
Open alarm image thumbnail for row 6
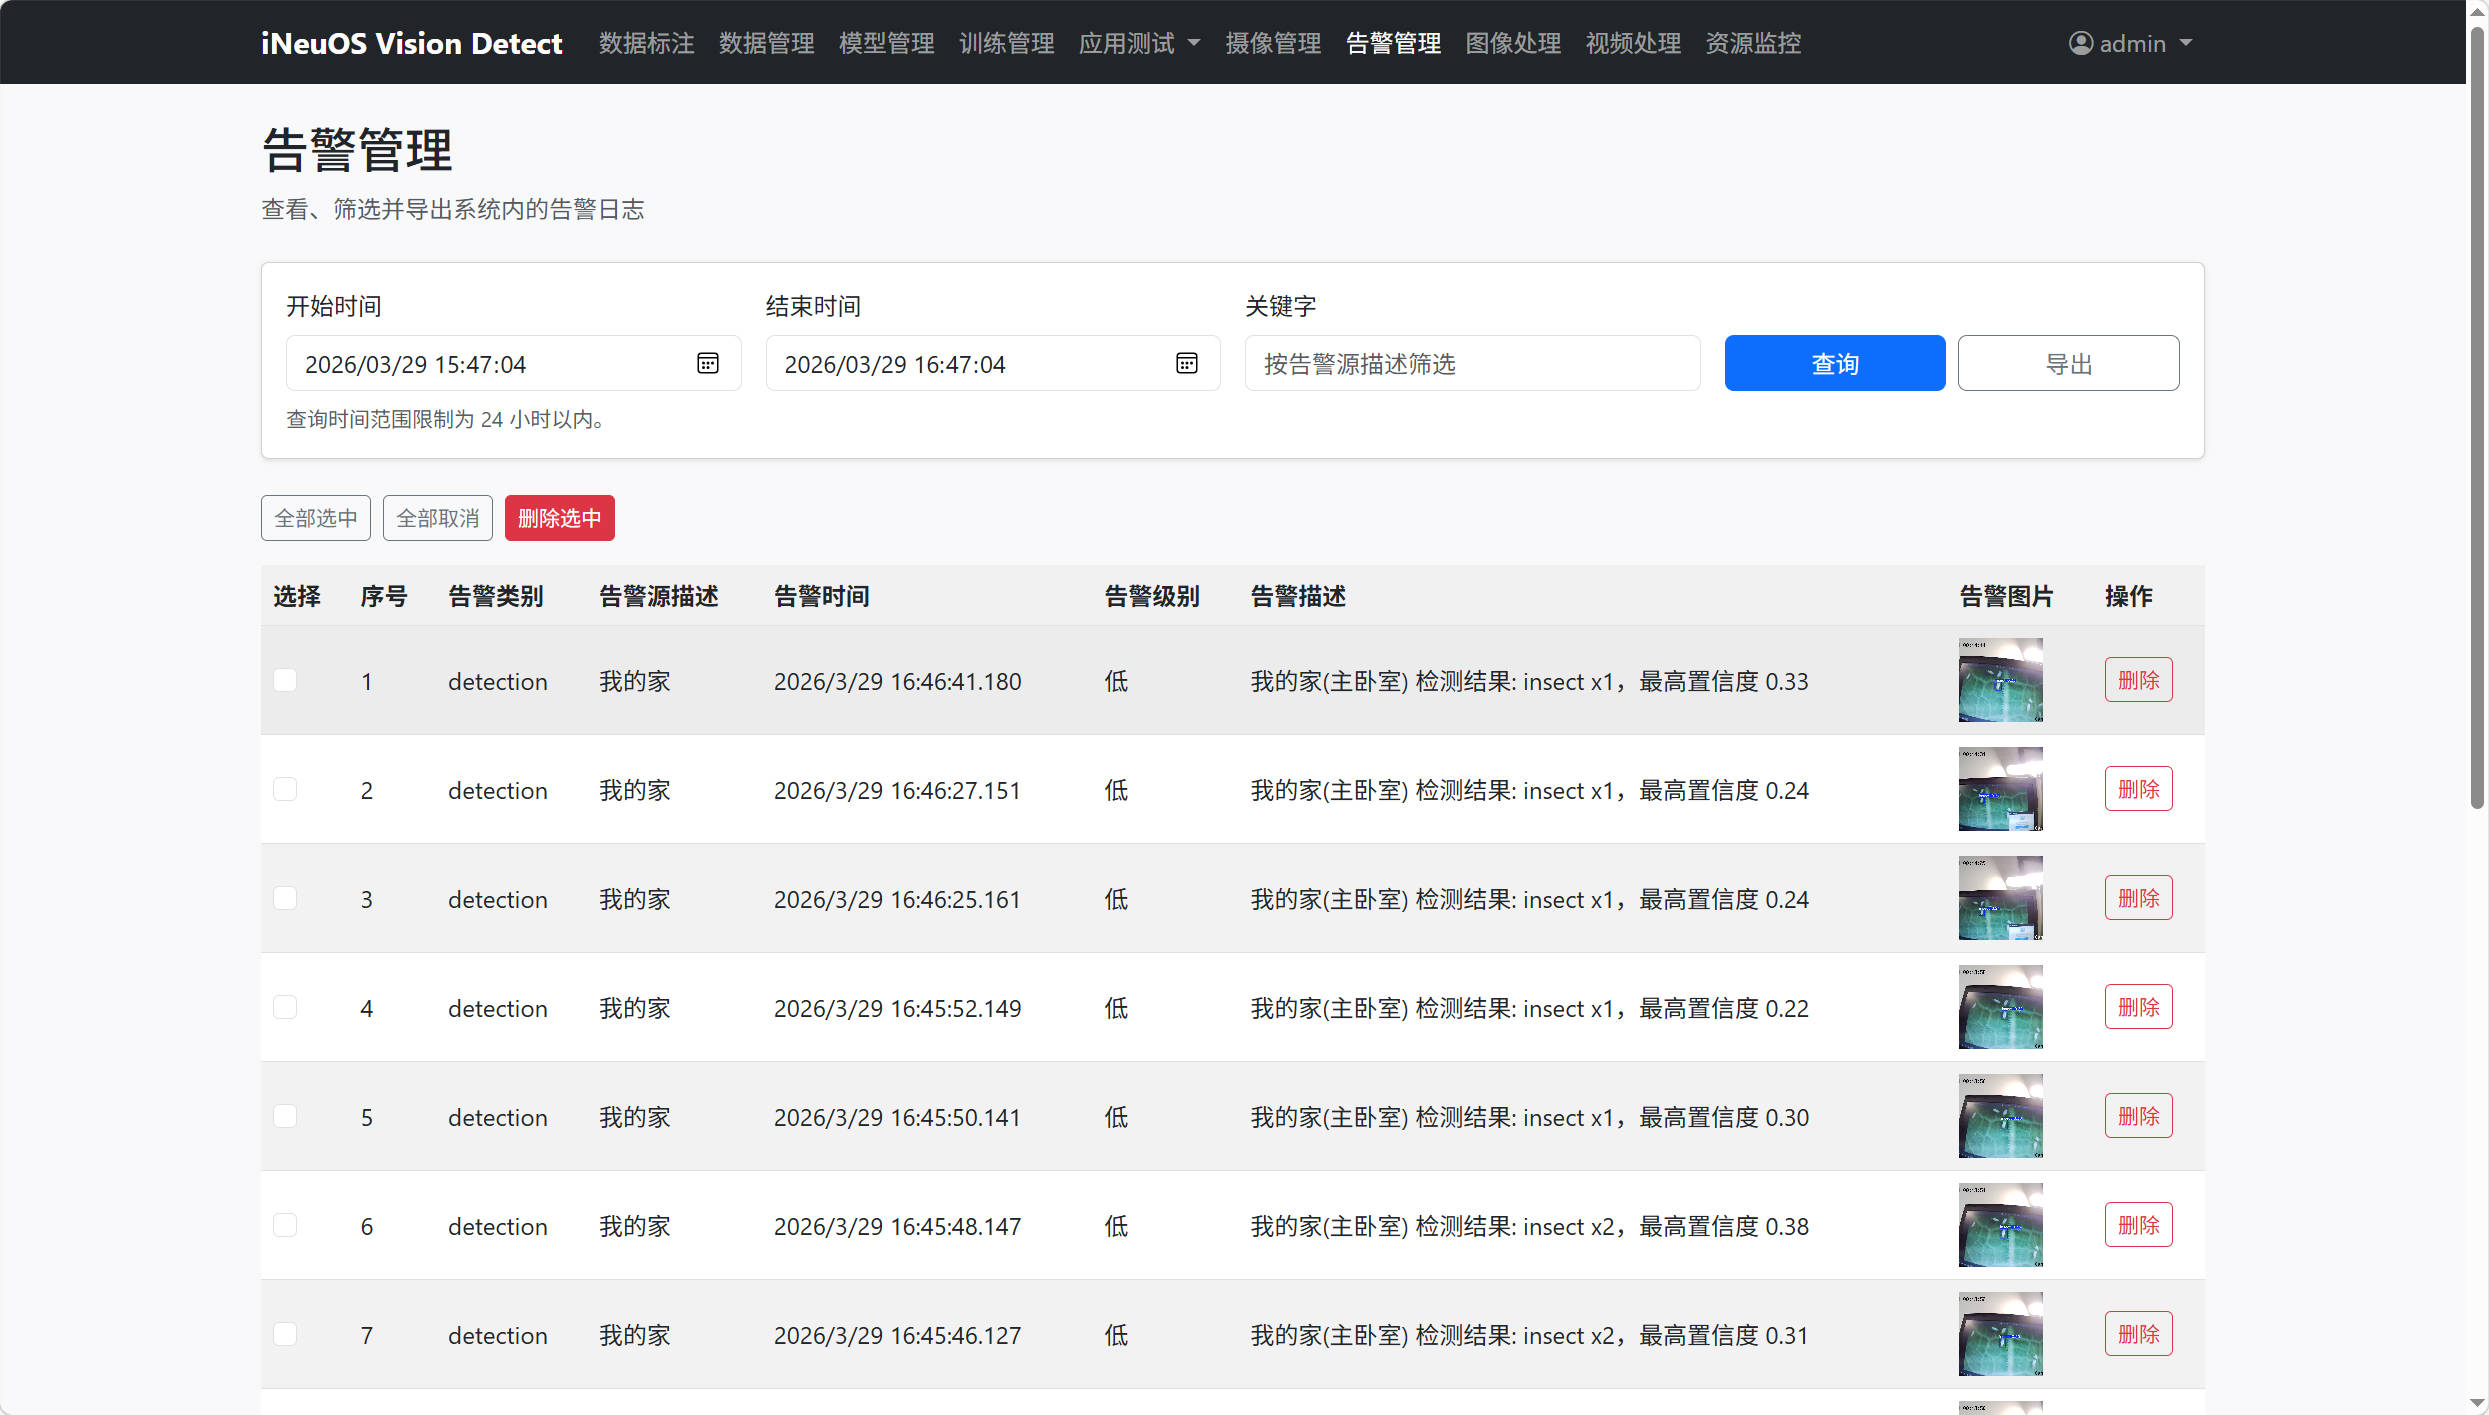tap(2000, 1225)
